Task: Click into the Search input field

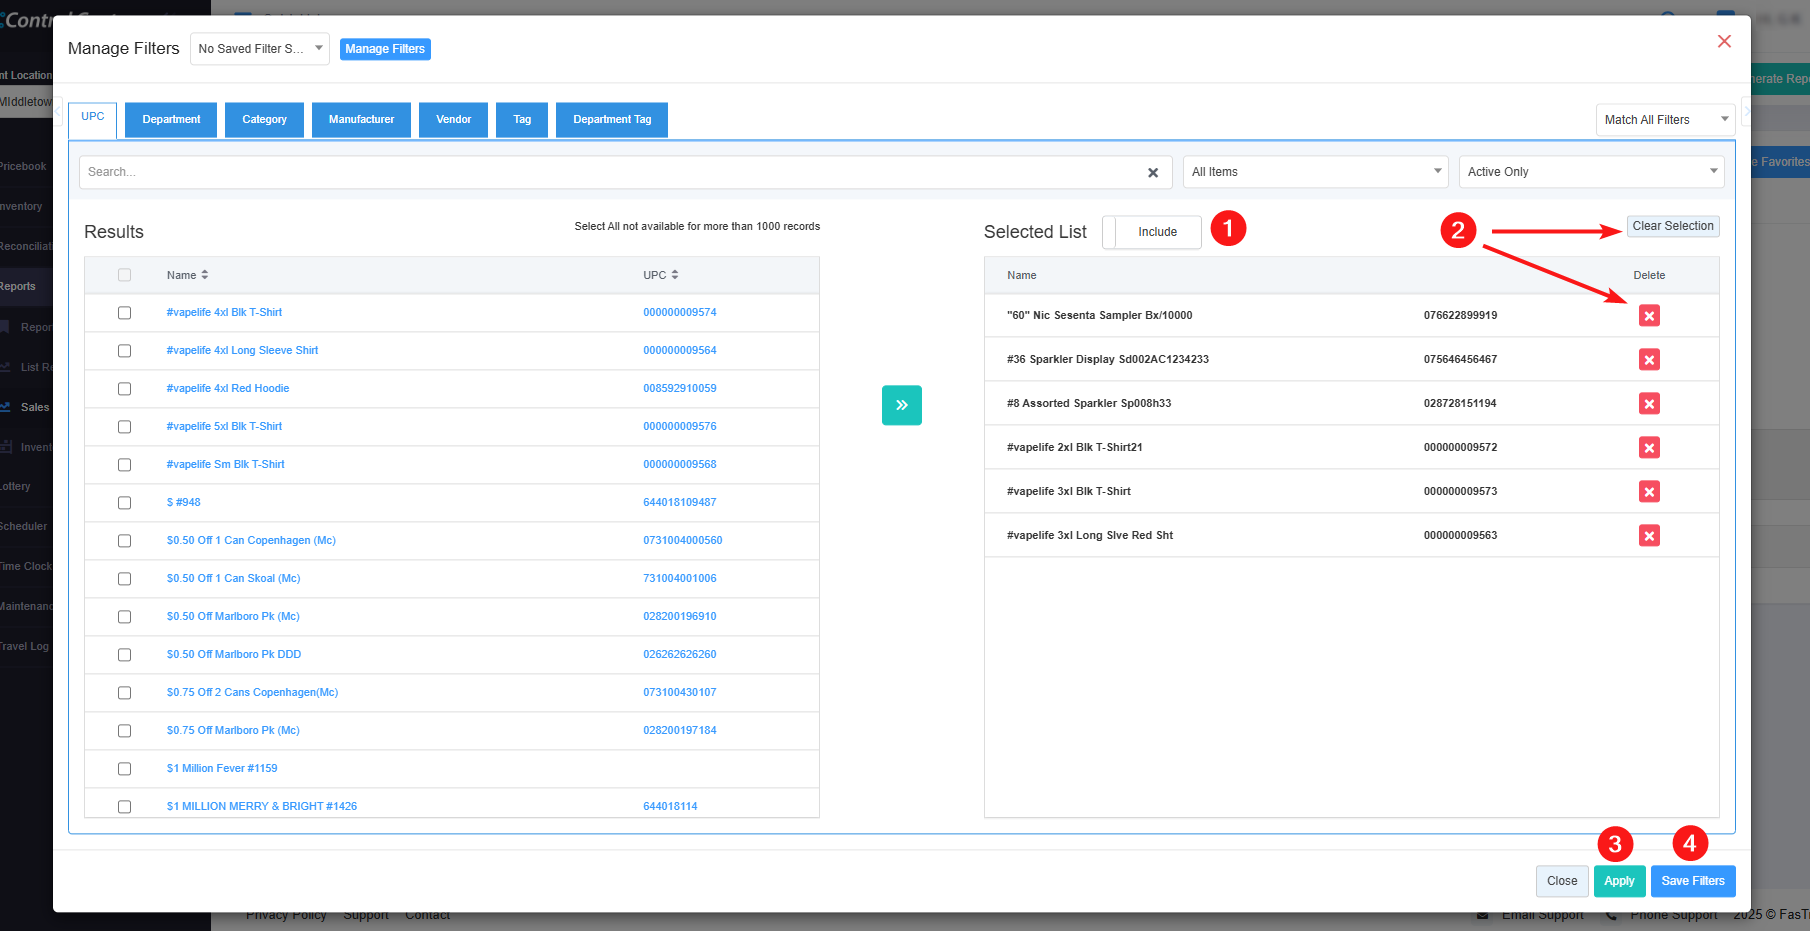Action: pos(610,172)
